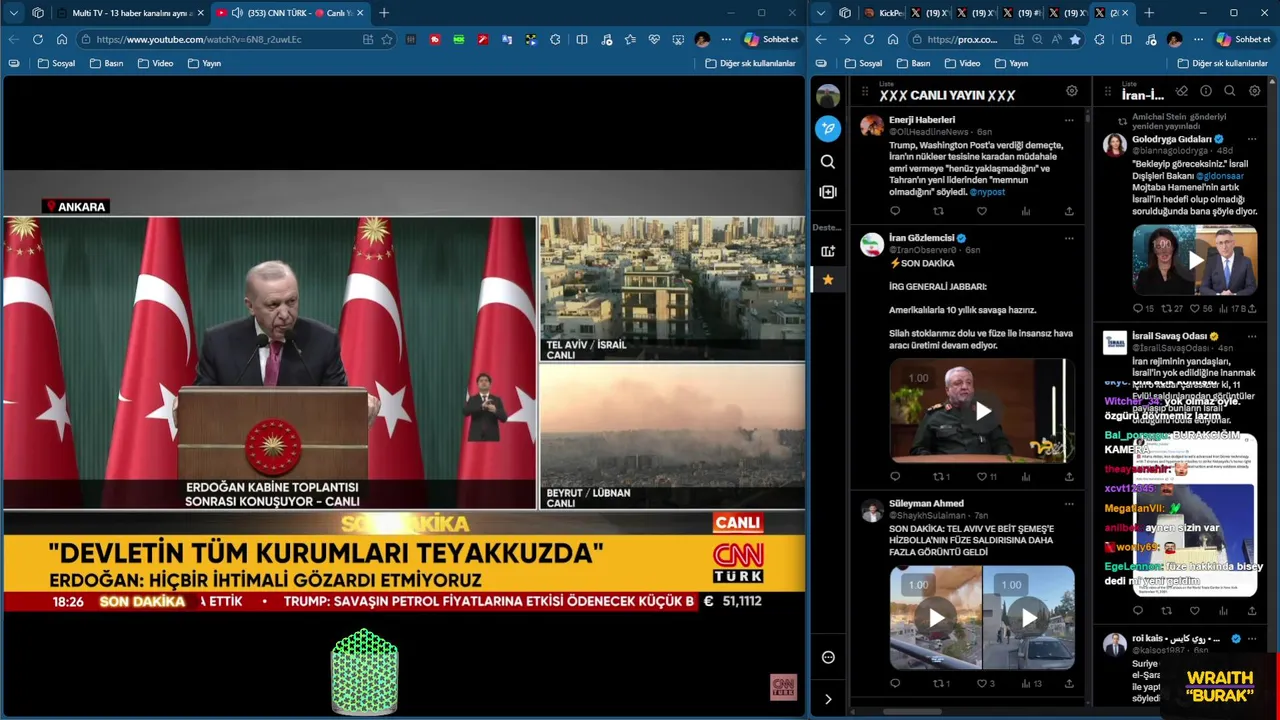1280x720 pixels.
Task: Open Video bookmarks folder in right browser
Action: coord(964,63)
